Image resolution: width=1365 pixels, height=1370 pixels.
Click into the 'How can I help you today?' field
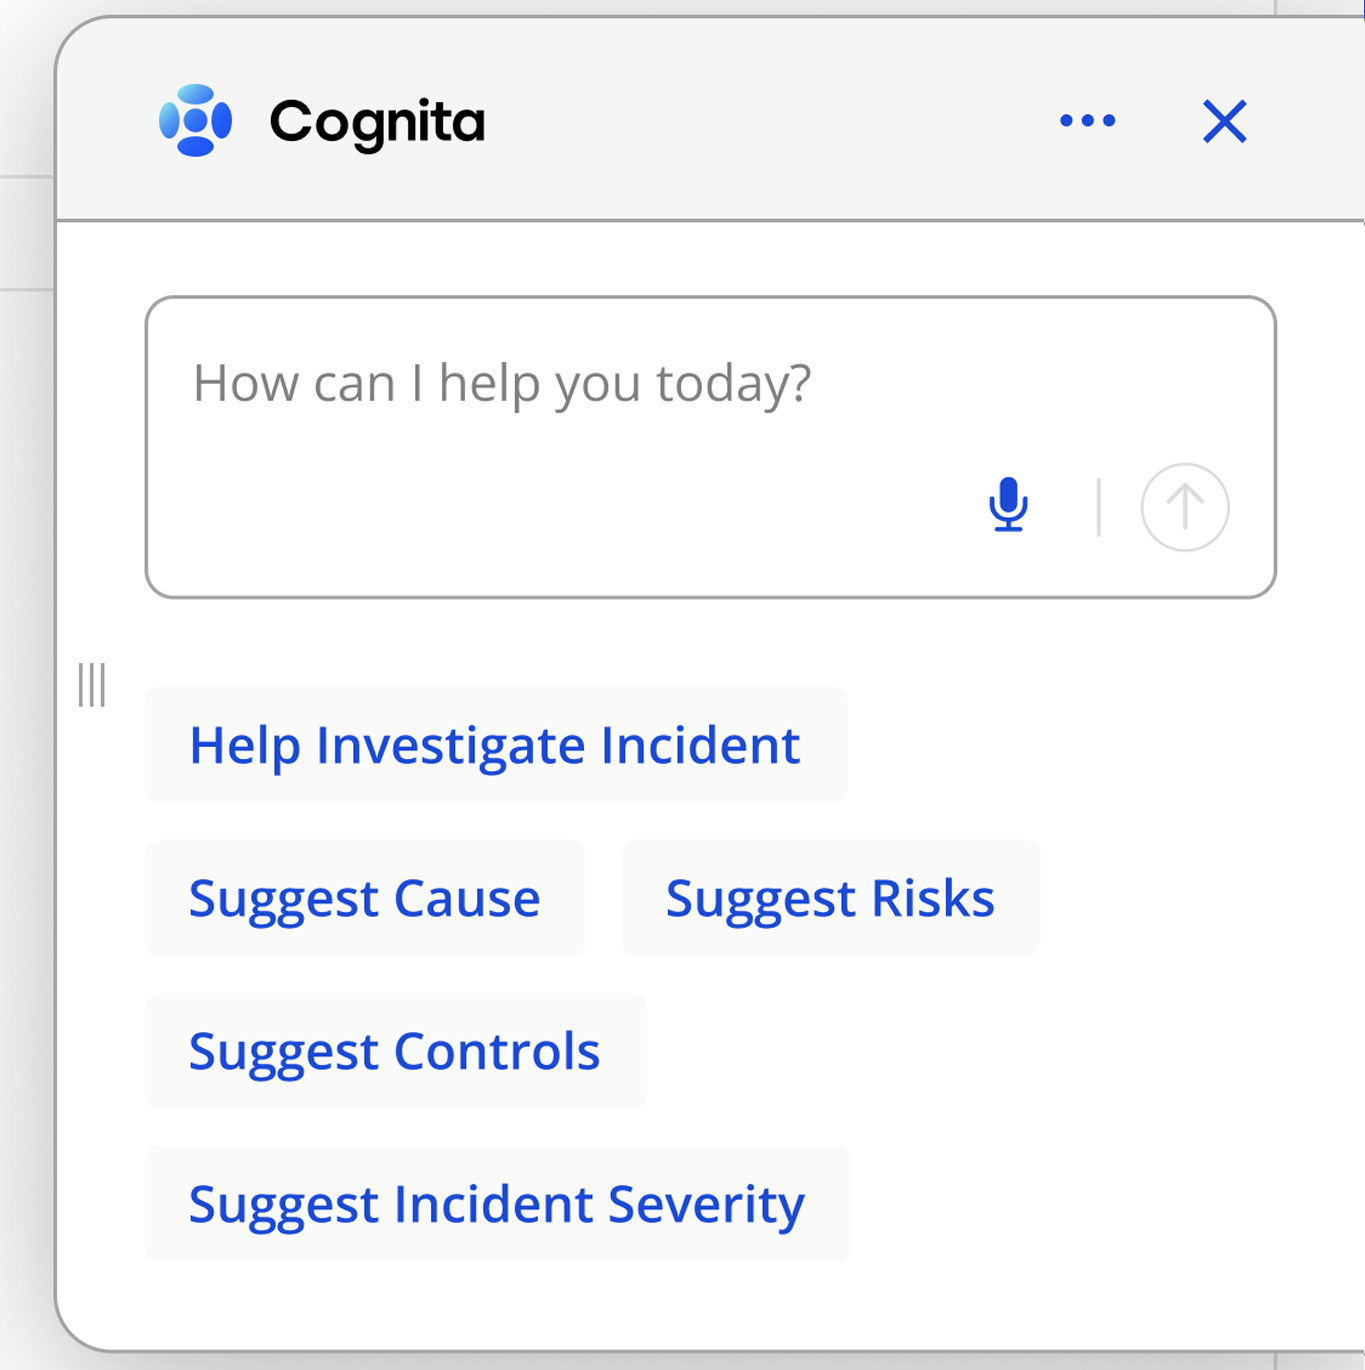click(500, 384)
